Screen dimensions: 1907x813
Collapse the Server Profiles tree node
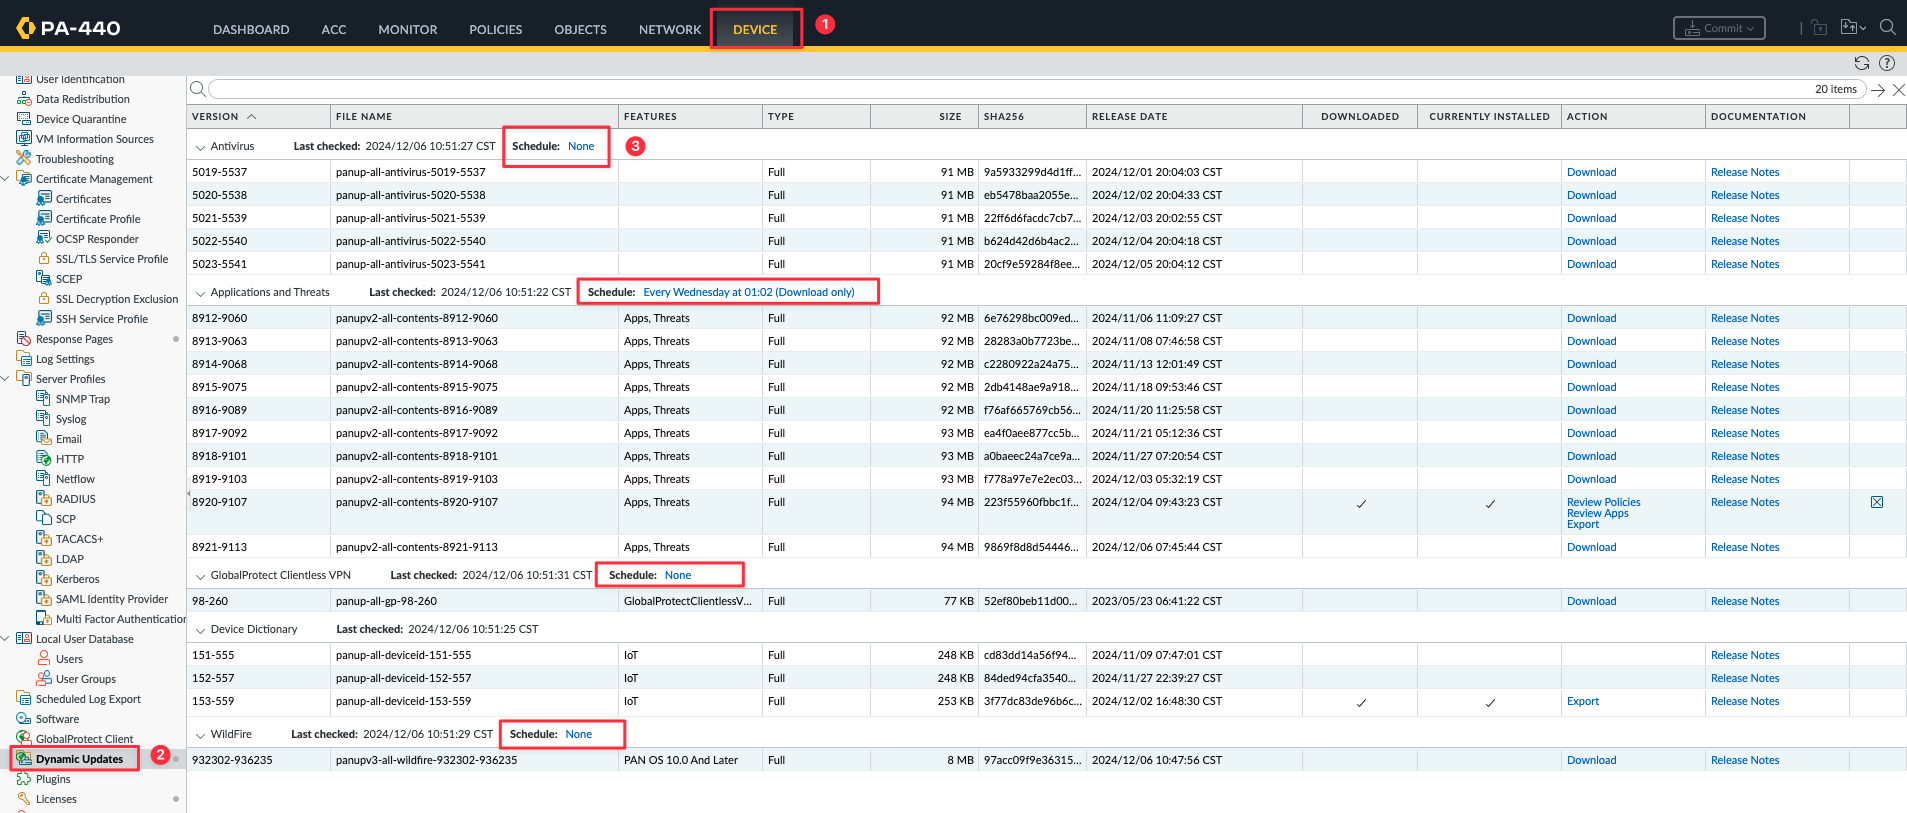6,379
